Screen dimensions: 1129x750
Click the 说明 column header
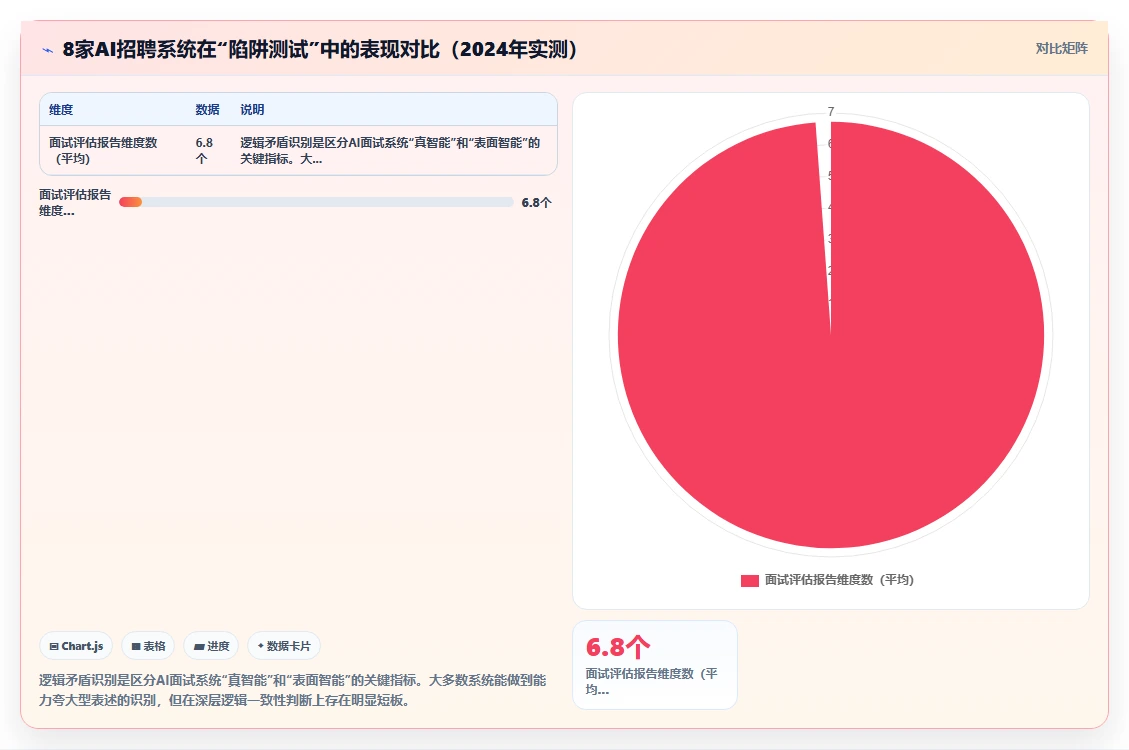(x=252, y=109)
